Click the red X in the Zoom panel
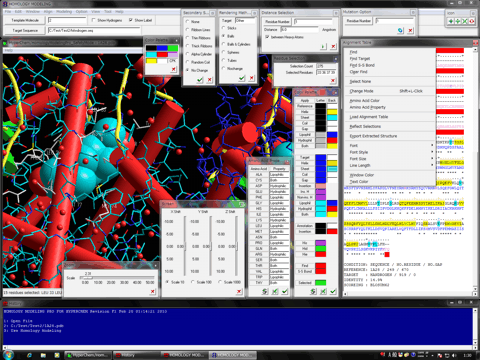The width and height of the screenshot is (480, 360). click(x=152, y=292)
